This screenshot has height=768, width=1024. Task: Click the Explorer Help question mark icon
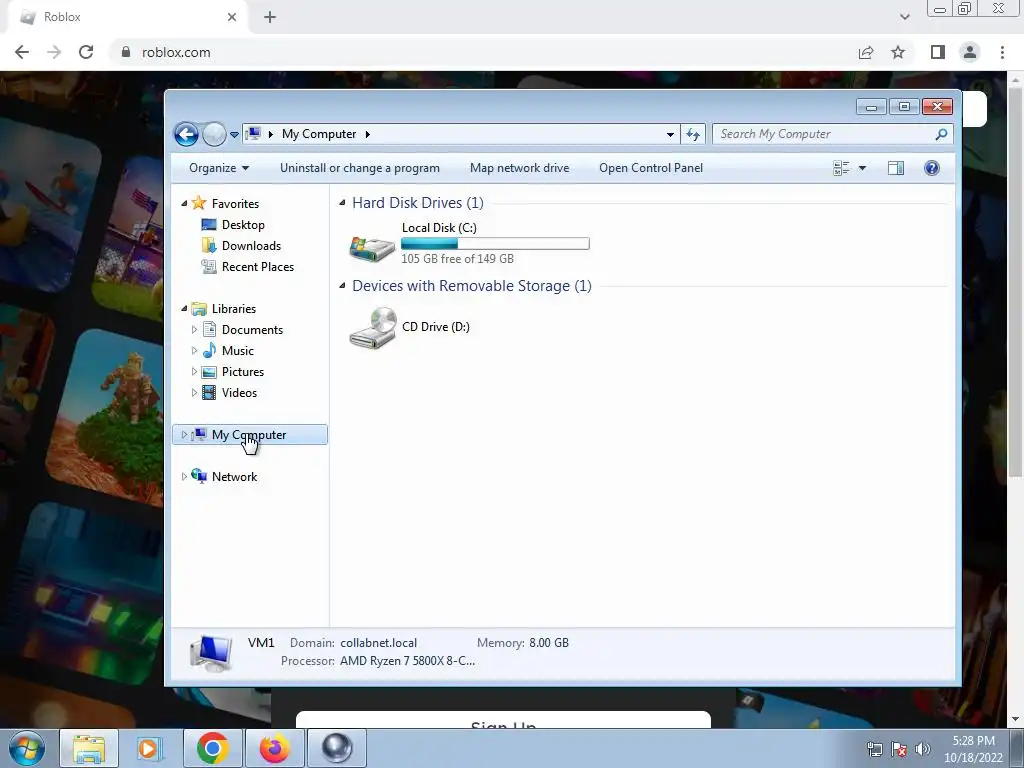click(932, 168)
